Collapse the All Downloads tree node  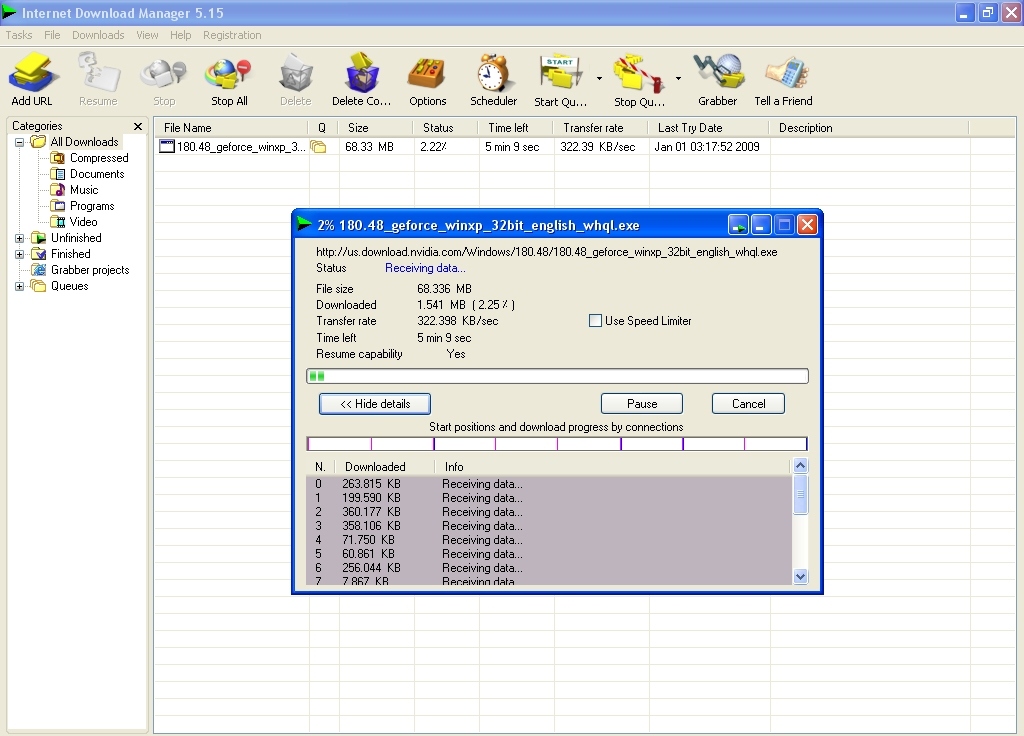[x=20, y=142]
